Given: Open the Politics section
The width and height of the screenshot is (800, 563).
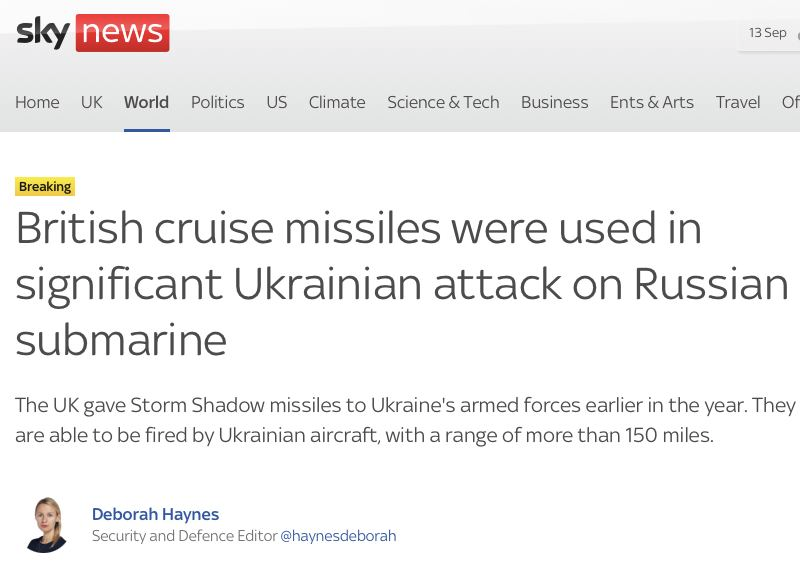Looking at the screenshot, I should [x=217, y=102].
